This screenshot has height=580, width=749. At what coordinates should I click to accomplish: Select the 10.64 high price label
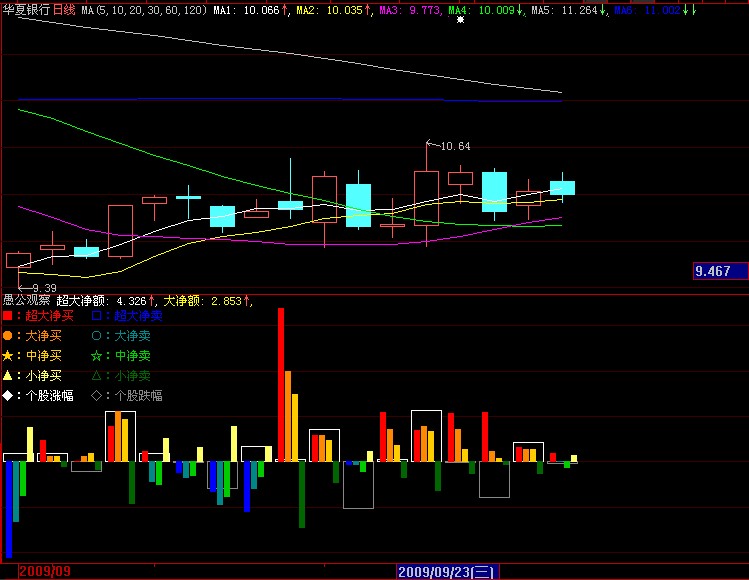tap(454, 146)
